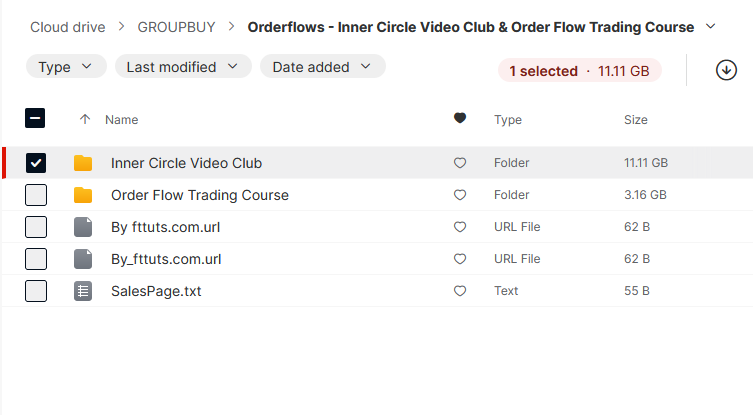
Task: Sort by the Size column header
Action: [x=635, y=120]
